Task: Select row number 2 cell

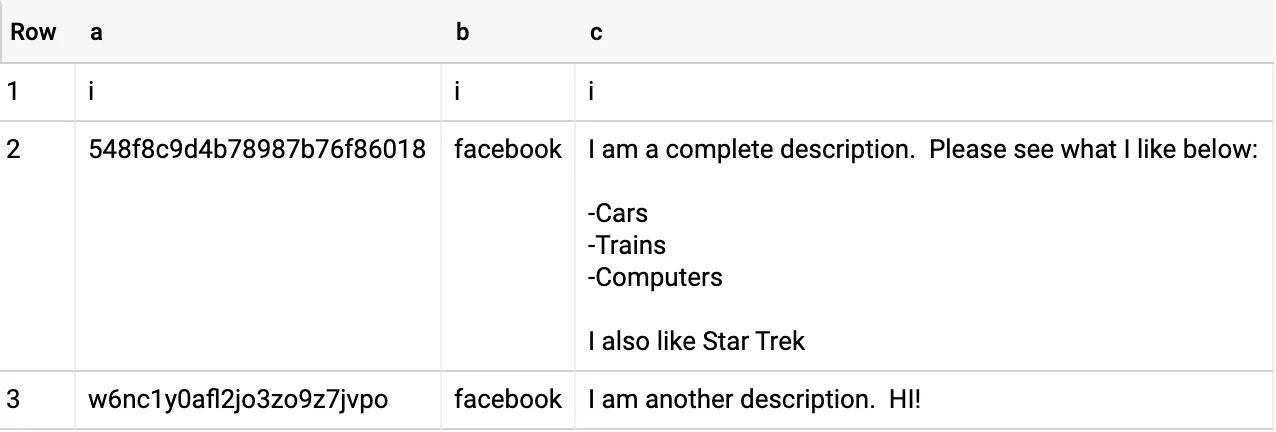Action: (13, 150)
